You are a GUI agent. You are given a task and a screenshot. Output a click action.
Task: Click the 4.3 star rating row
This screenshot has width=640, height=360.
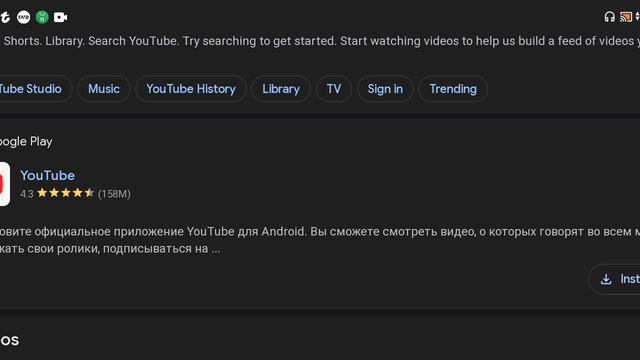76,193
